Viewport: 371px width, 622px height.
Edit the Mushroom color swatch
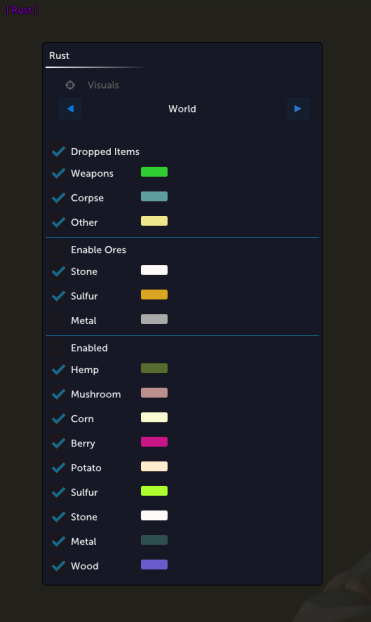(x=154, y=393)
